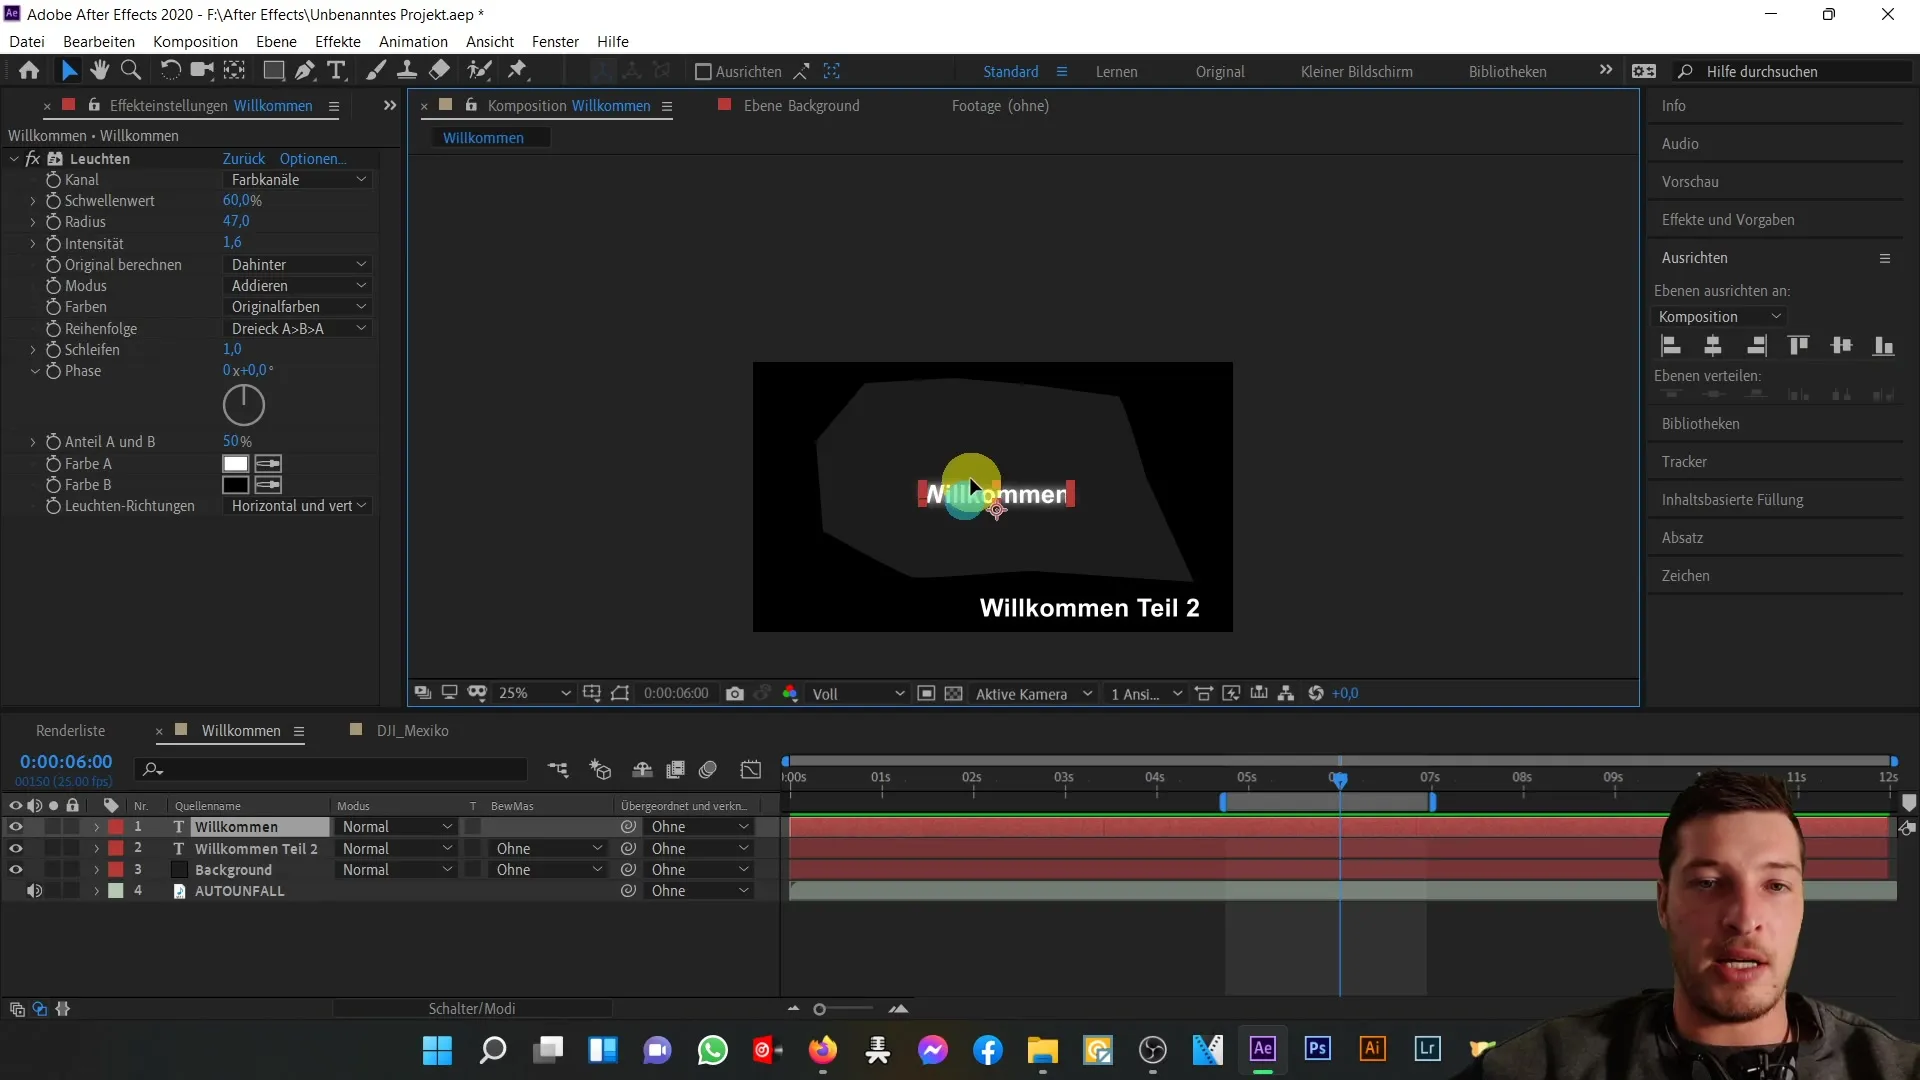Viewport: 1920px width, 1080px height.
Task: Open Illustrator from the taskbar
Action: tap(1372, 1049)
